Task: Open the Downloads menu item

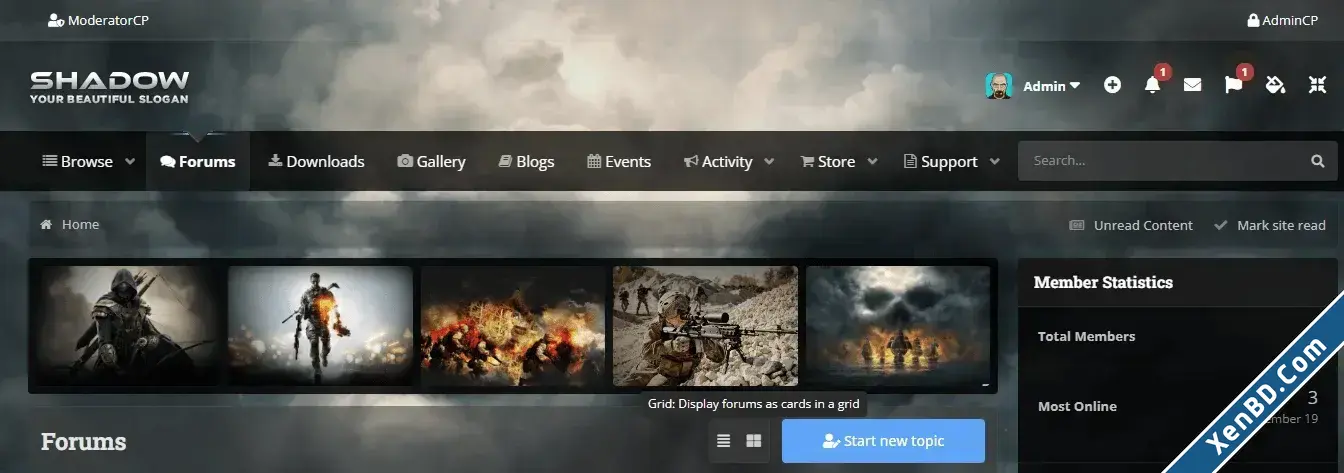Action: coord(316,161)
